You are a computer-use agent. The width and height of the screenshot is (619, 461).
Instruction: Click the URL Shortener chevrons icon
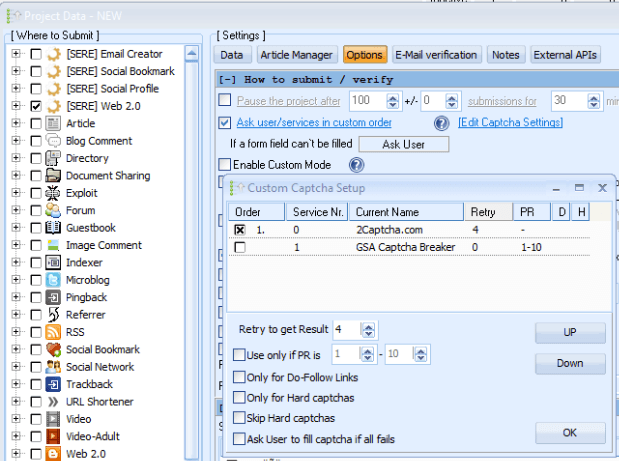tap(53, 402)
